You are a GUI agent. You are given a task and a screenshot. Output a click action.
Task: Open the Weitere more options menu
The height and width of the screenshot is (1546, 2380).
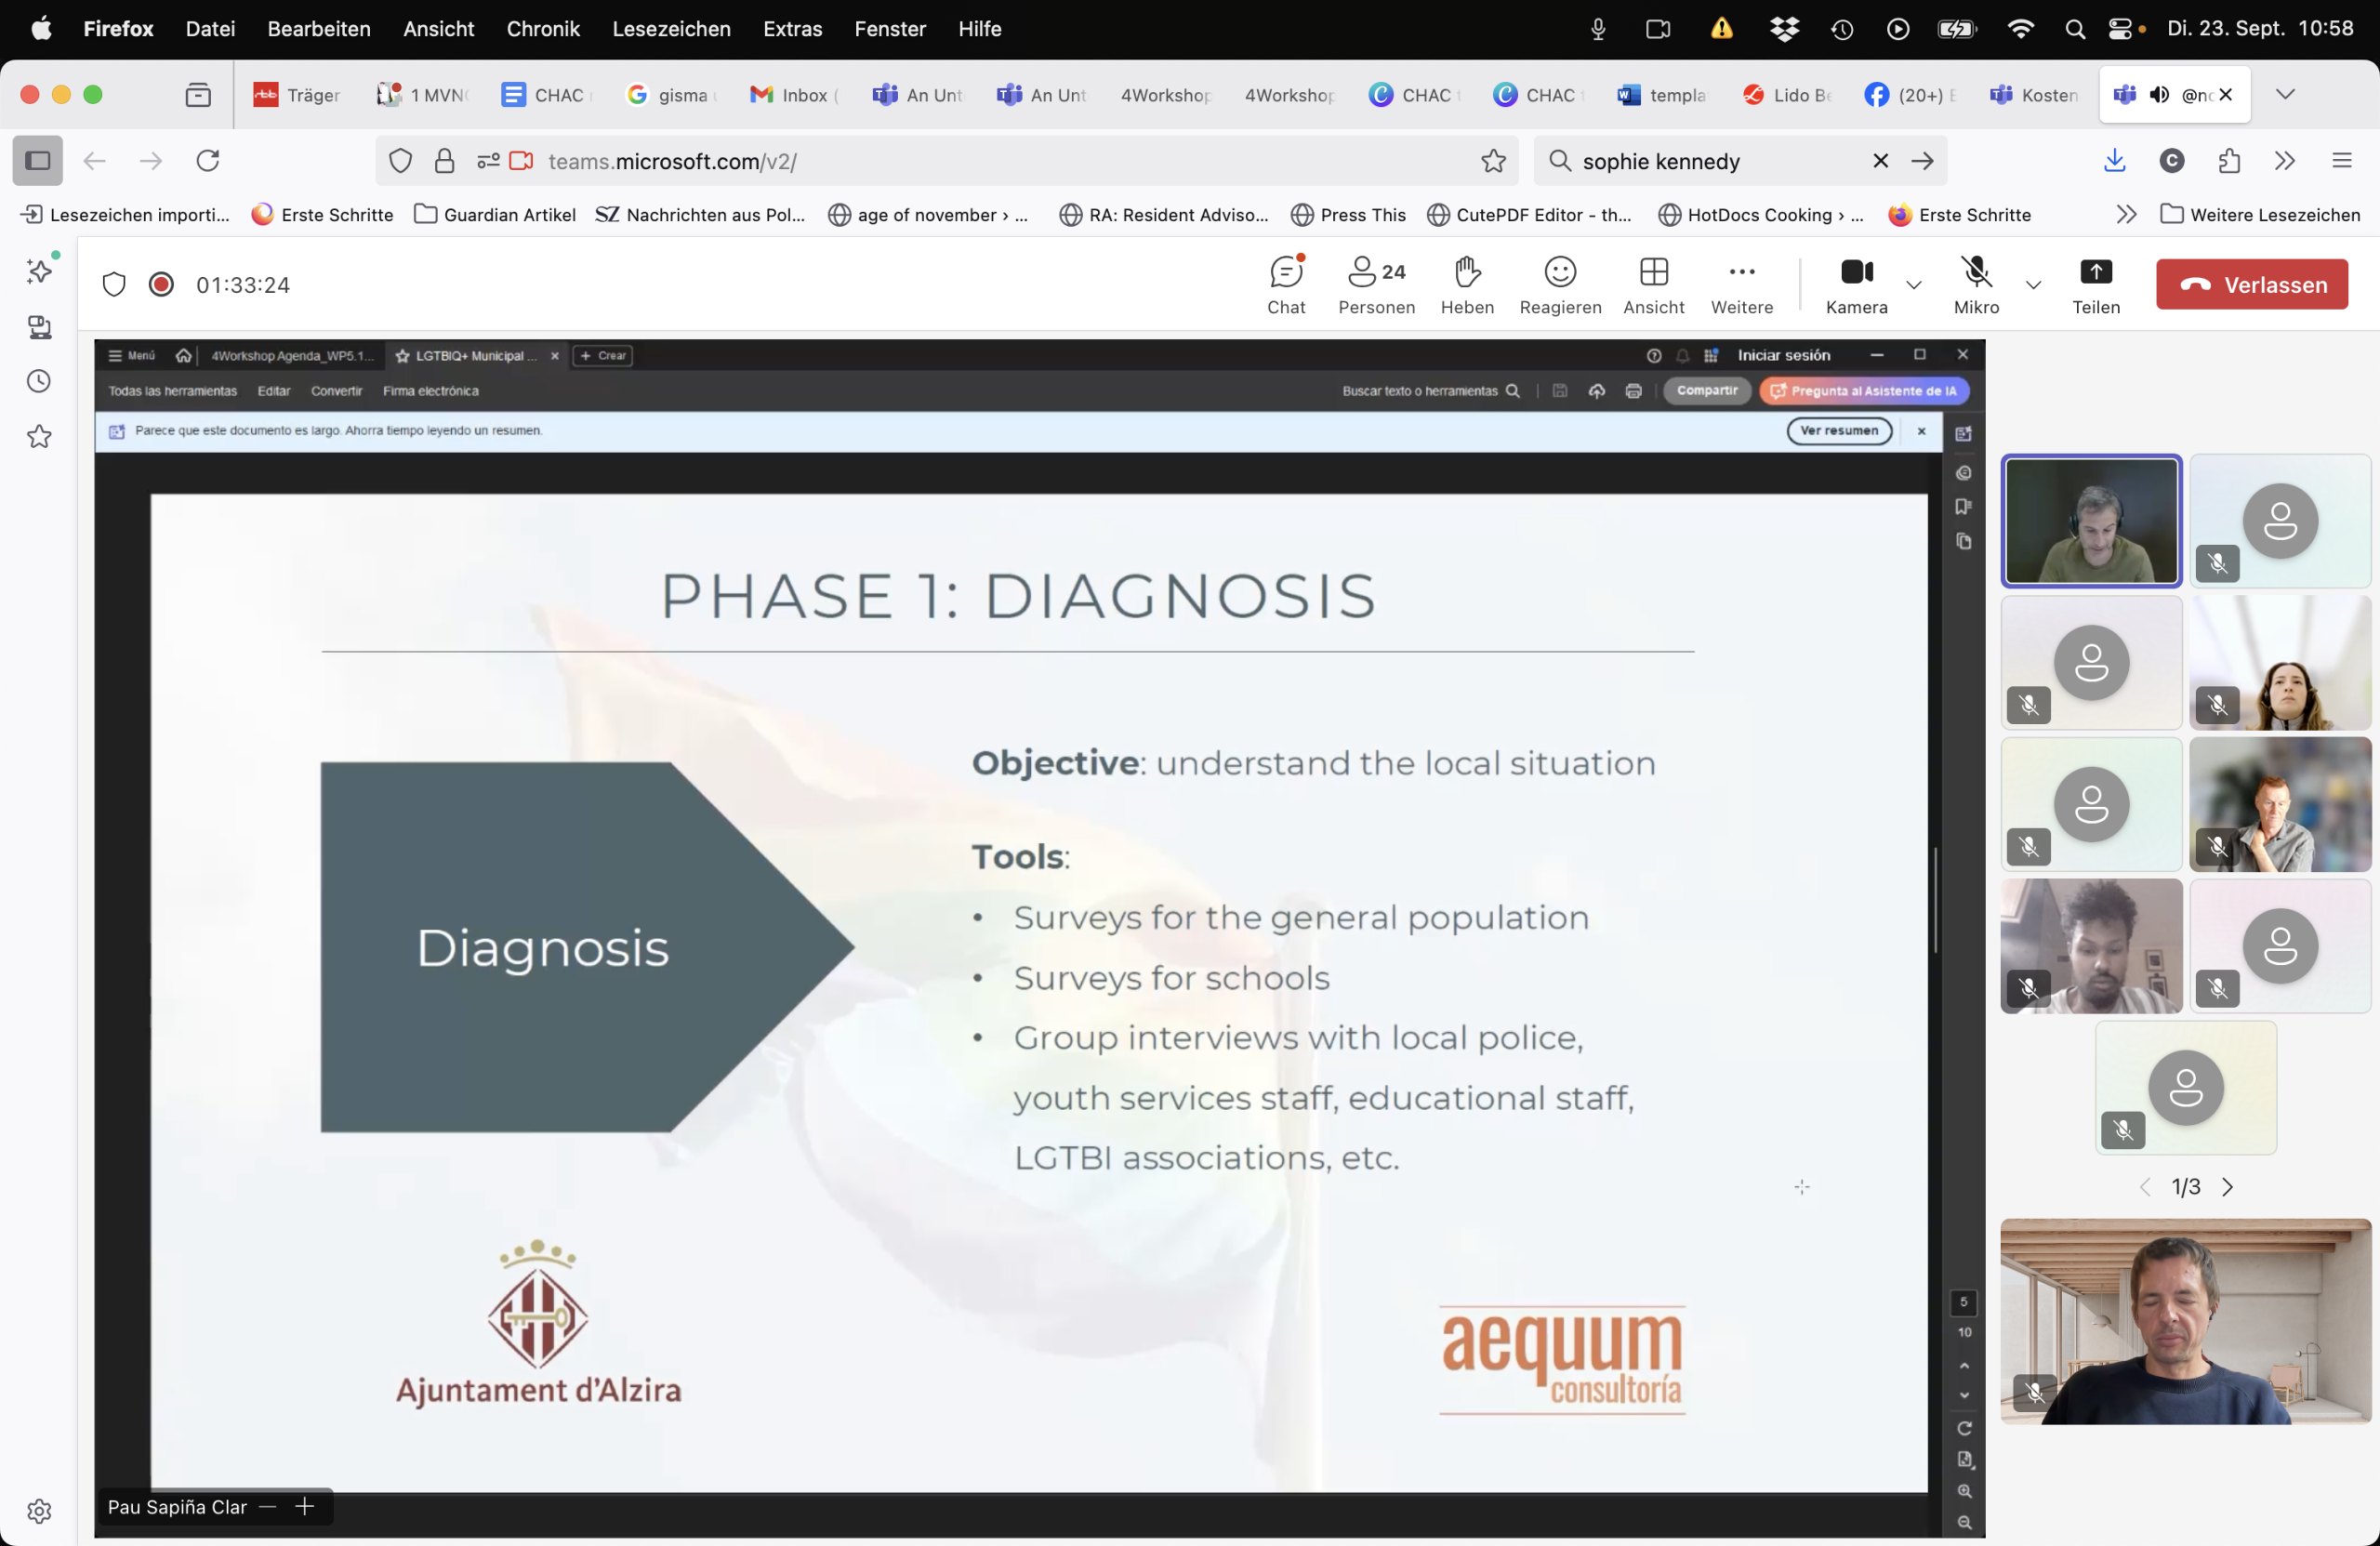pos(1741,284)
